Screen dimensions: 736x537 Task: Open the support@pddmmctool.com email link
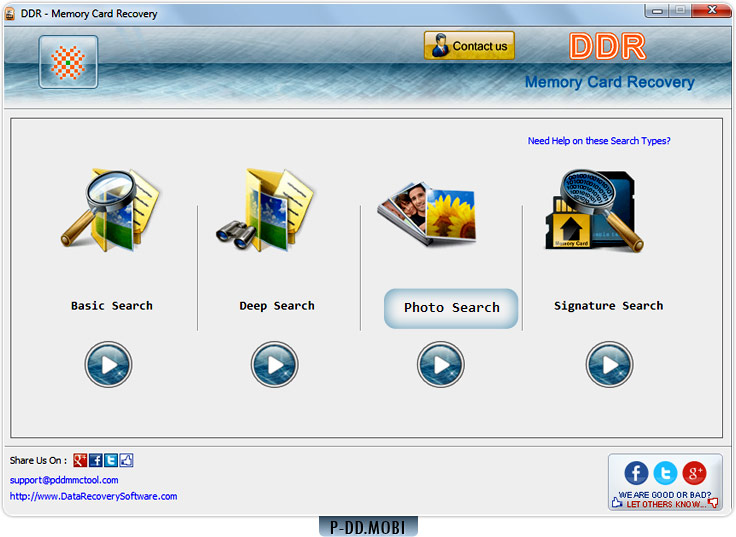[64, 480]
